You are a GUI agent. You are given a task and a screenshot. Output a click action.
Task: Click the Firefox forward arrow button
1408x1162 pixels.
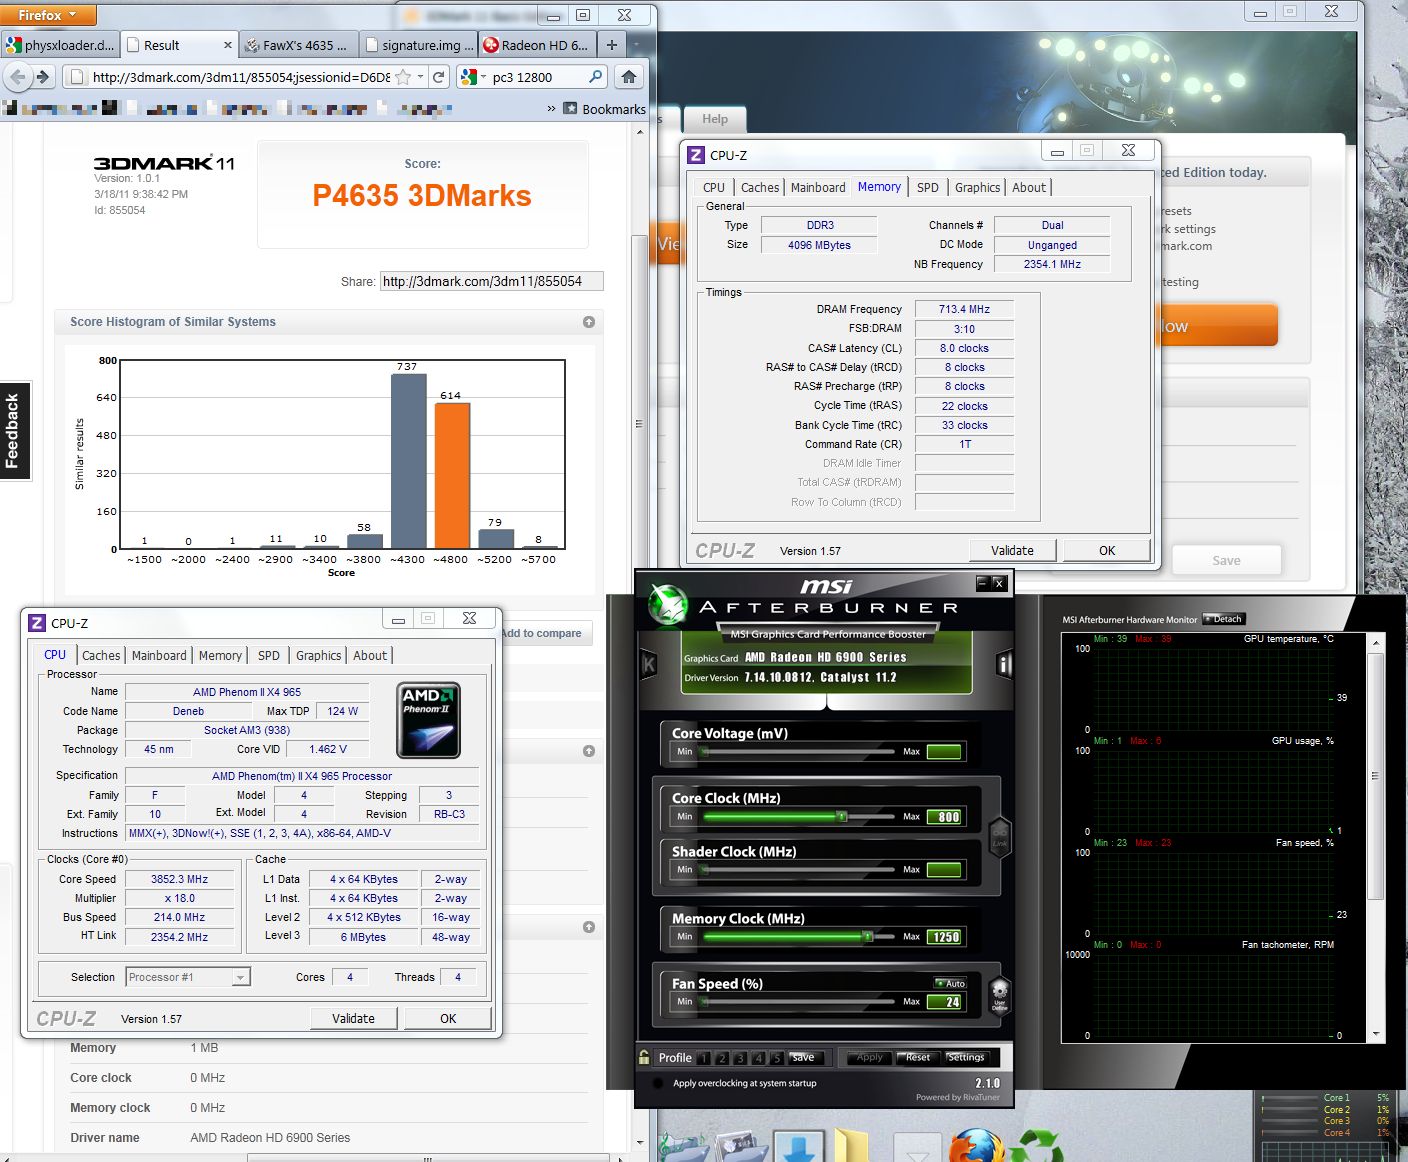42,77
